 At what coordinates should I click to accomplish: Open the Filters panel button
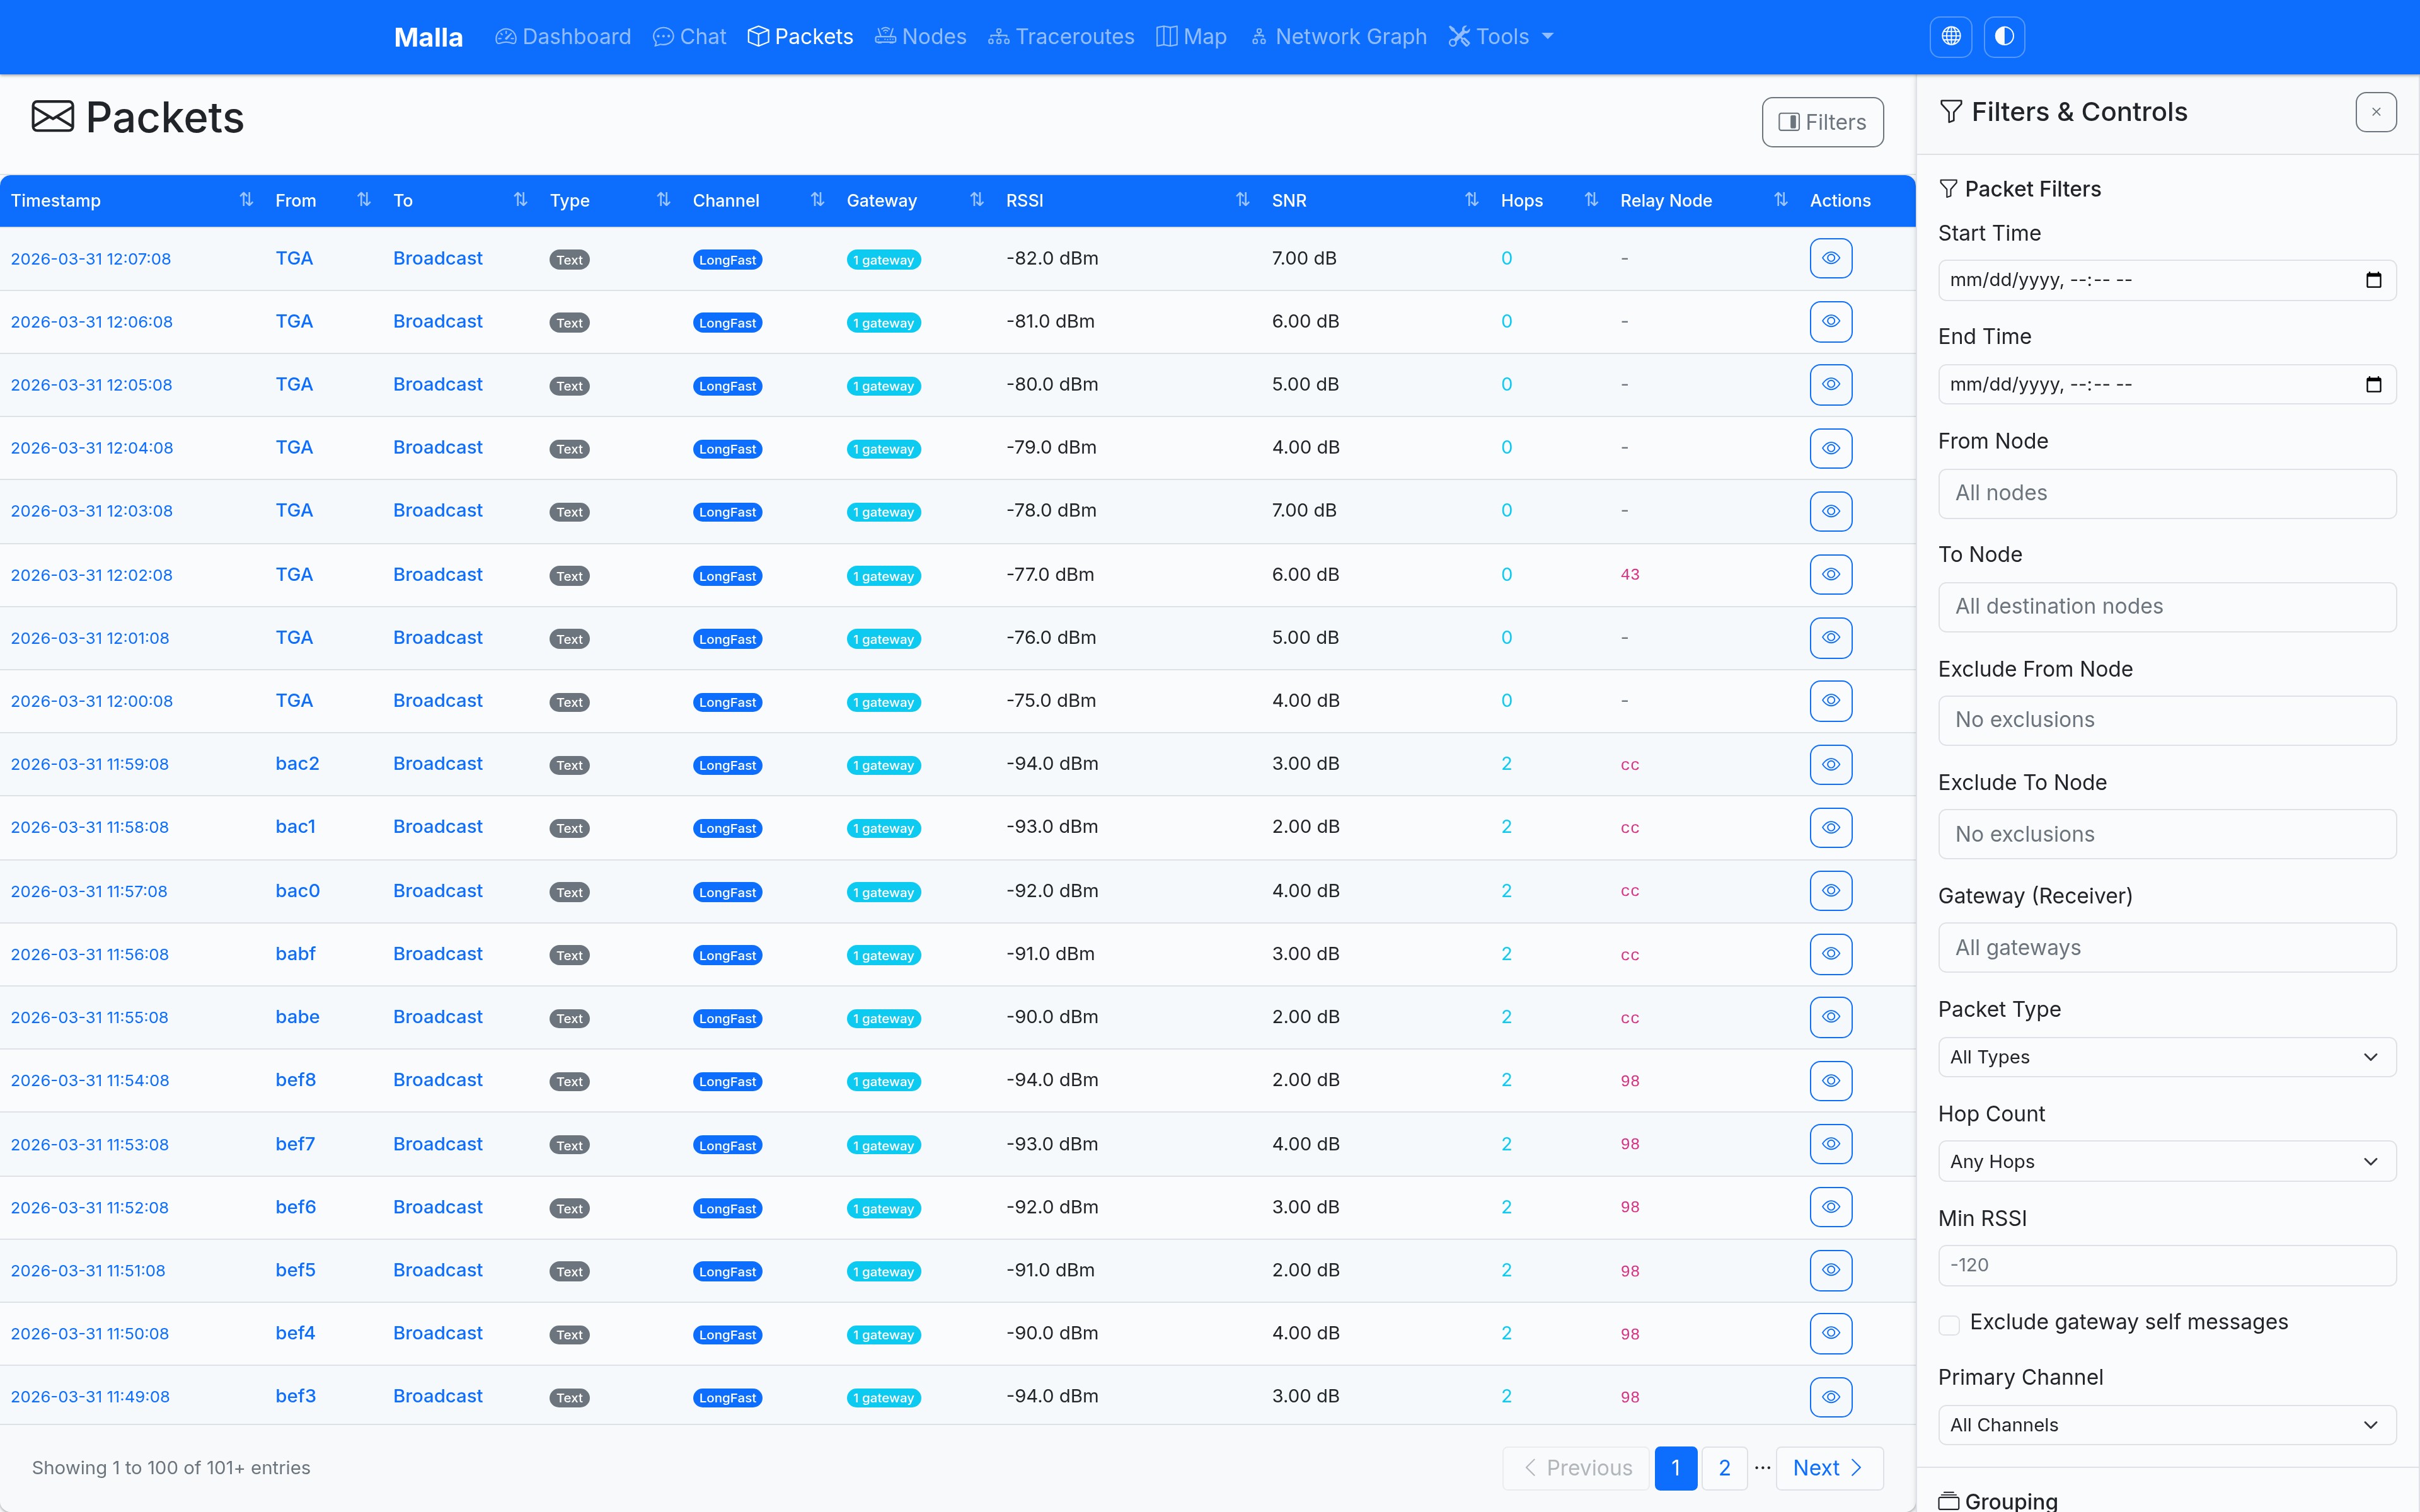[1822, 122]
